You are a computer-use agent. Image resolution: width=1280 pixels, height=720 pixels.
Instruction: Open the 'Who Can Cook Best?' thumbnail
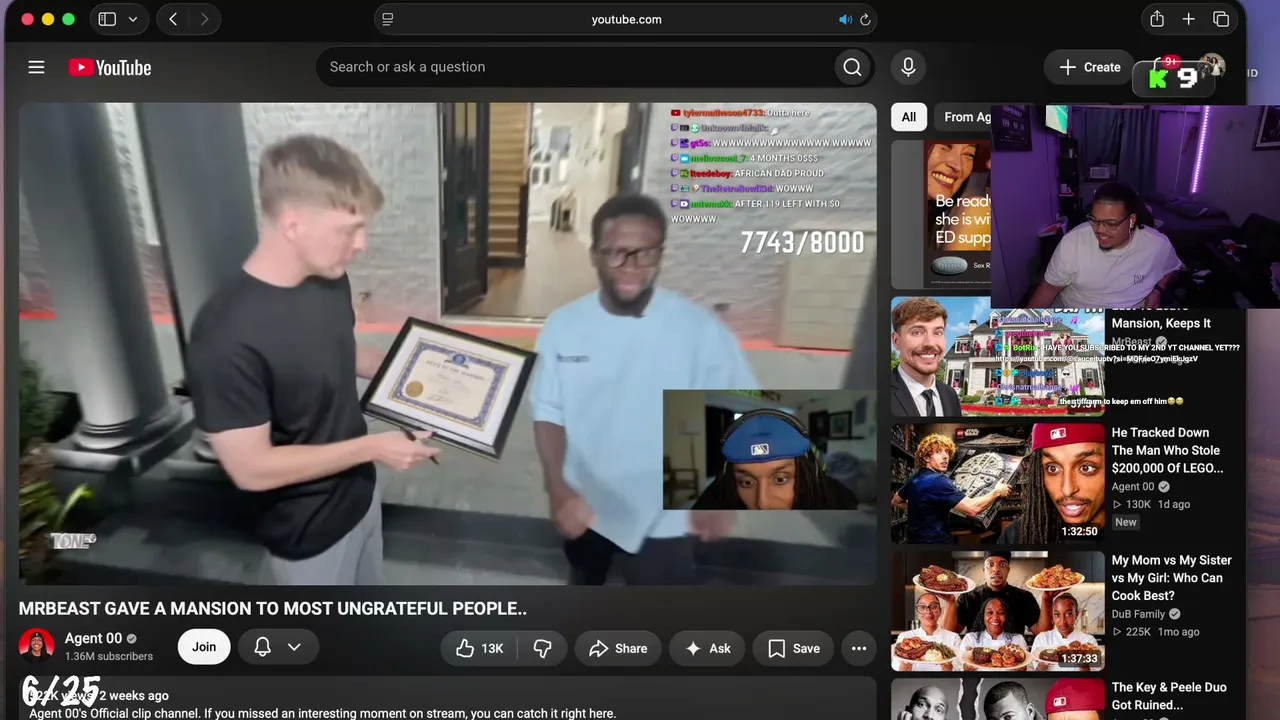point(998,611)
